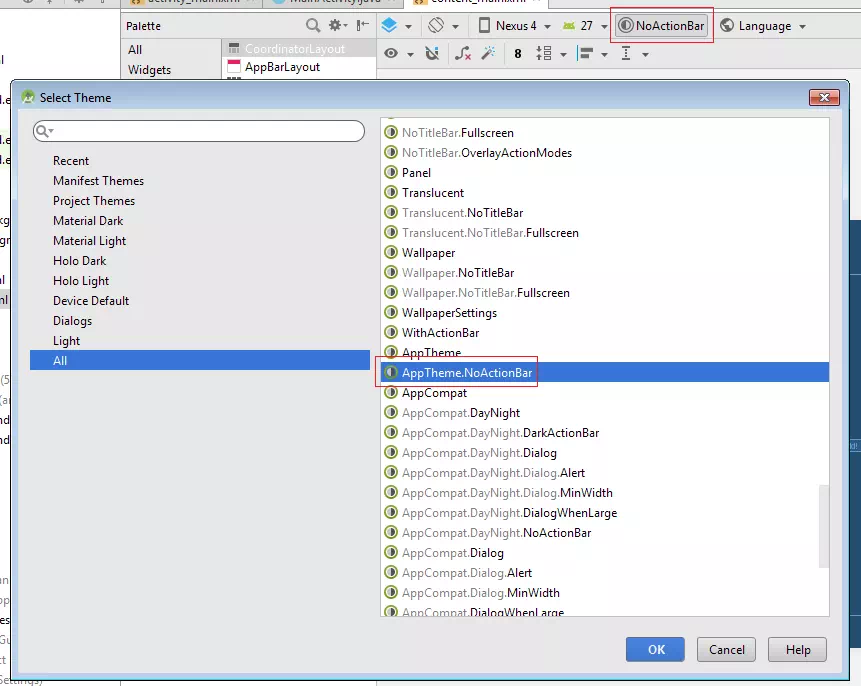Image resolution: width=861 pixels, height=686 pixels.
Task: Open the palette settings gear icon
Action: click(x=337, y=25)
